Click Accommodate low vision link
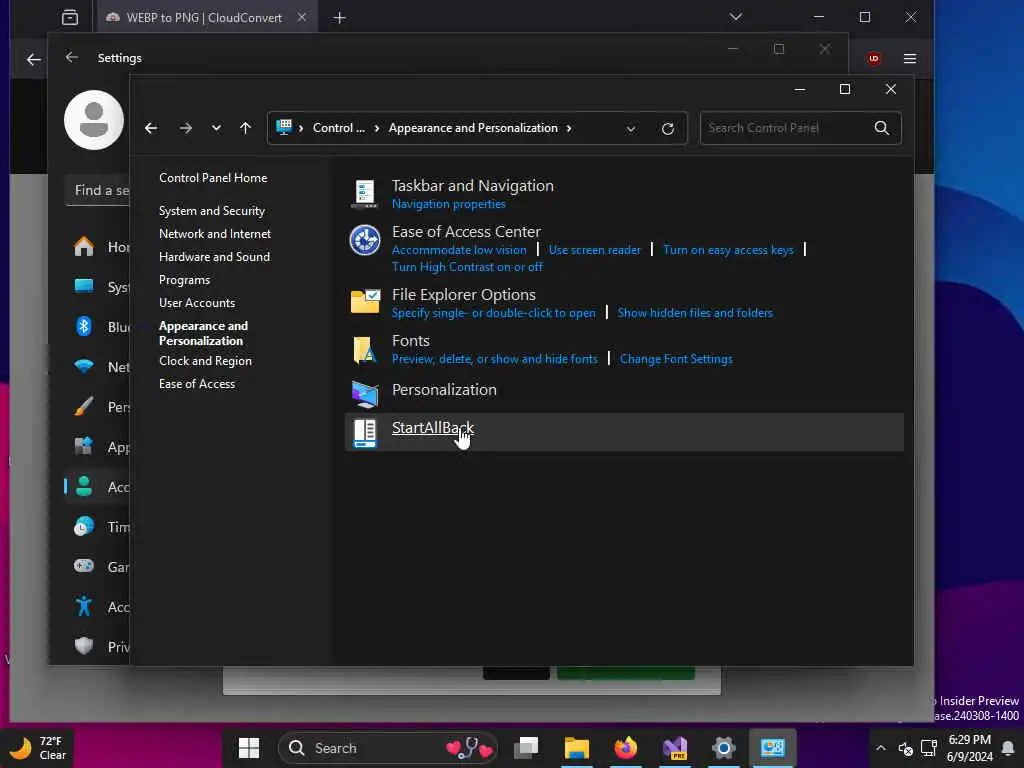This screenshot has width=1024, height=768. 458,249
